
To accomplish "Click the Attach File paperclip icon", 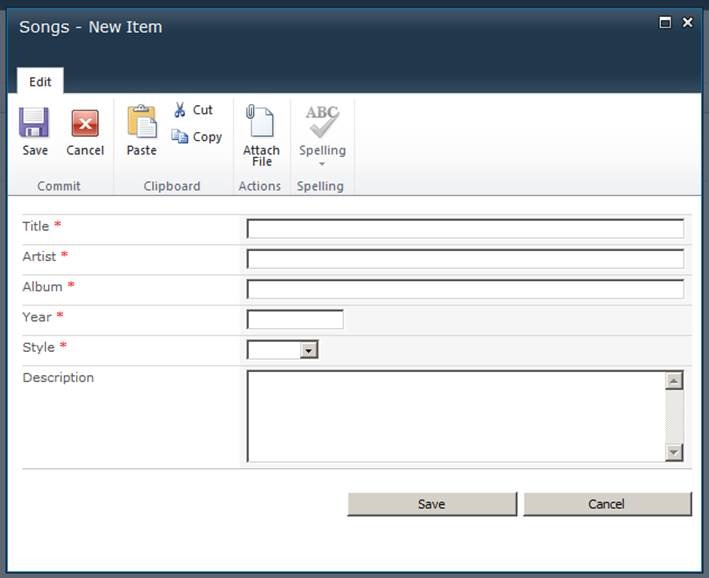I will [x=260, y=122].
